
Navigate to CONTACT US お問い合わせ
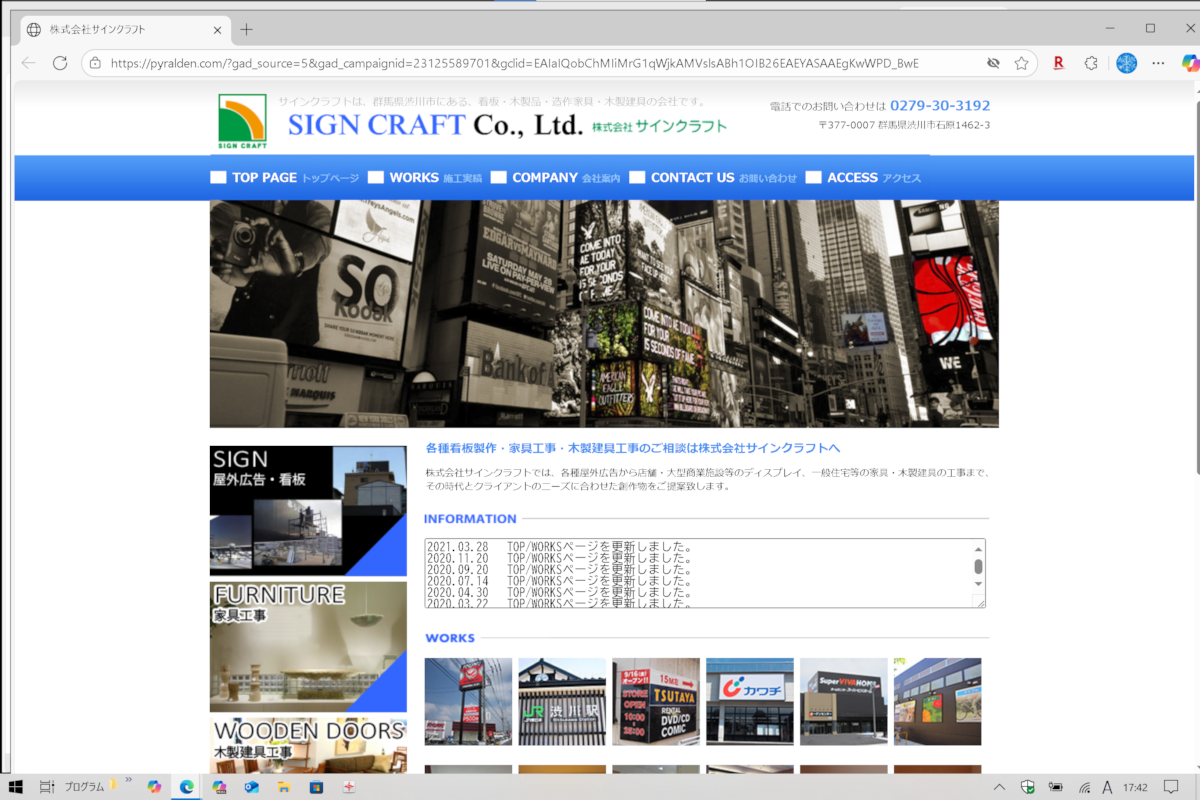point(713,178)
